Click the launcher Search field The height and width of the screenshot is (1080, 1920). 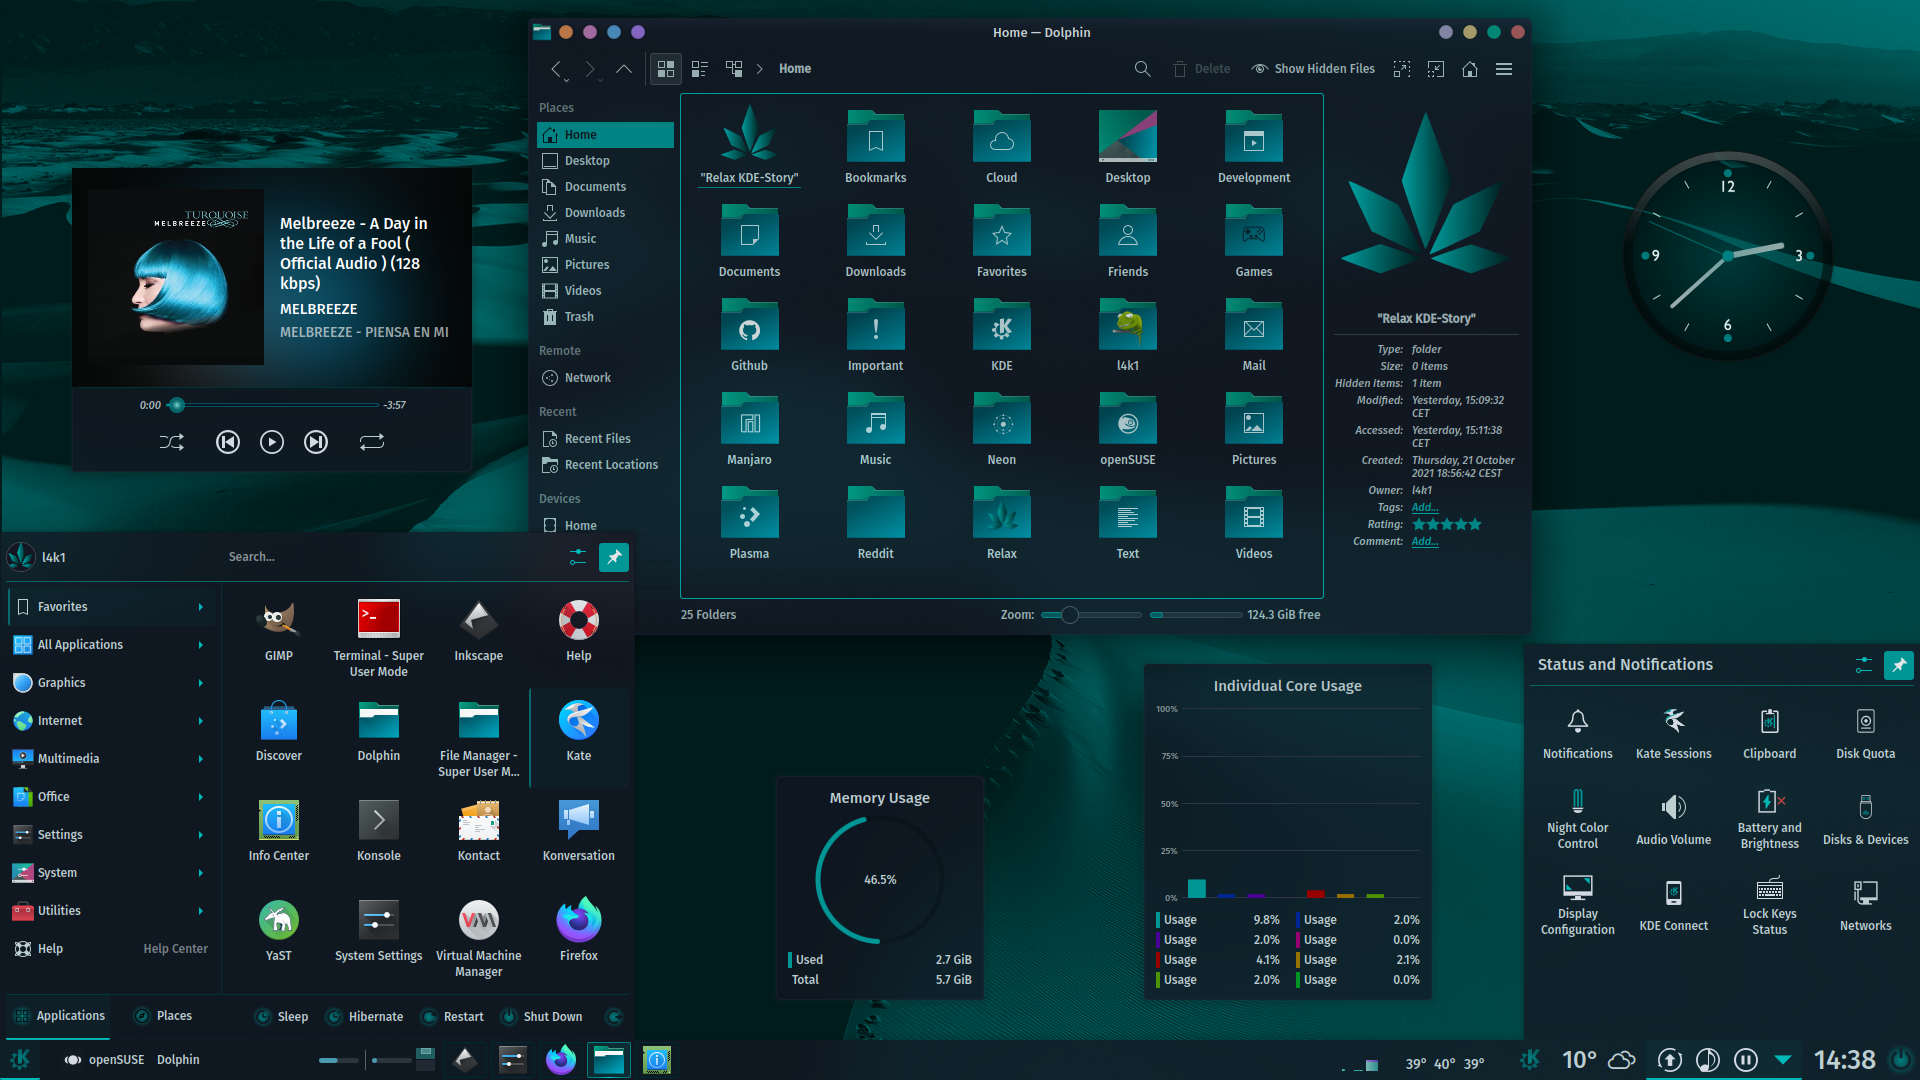(390, 557)
